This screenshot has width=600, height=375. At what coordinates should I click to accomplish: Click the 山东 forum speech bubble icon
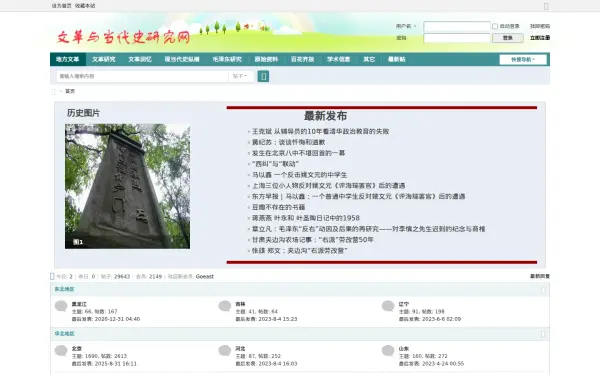click(388, 351)
